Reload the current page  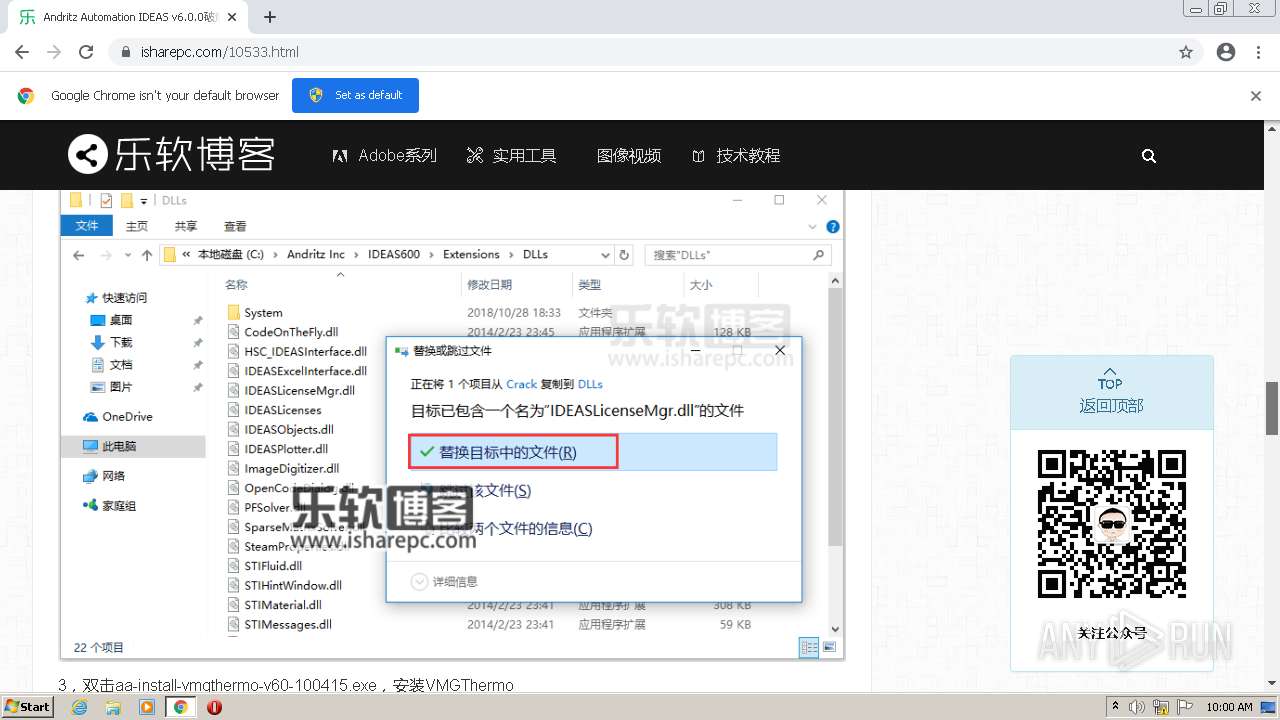86,52
